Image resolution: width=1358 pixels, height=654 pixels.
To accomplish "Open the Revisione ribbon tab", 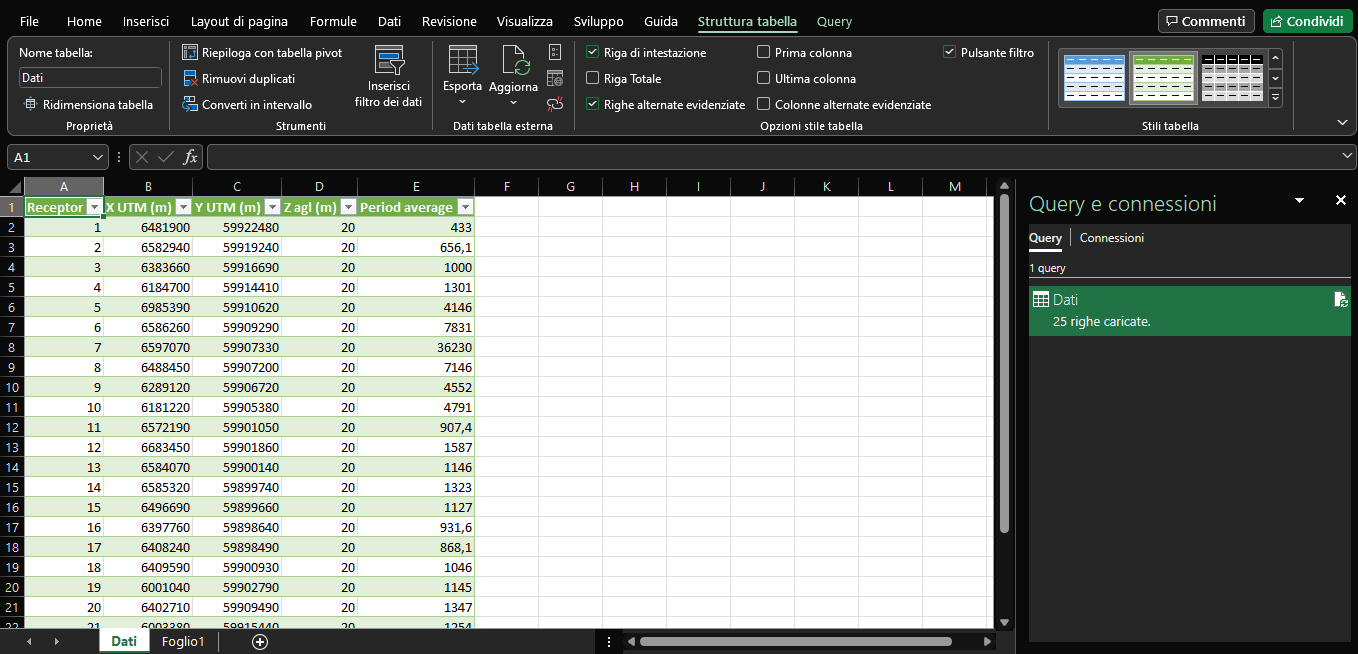I will [449, 21].
